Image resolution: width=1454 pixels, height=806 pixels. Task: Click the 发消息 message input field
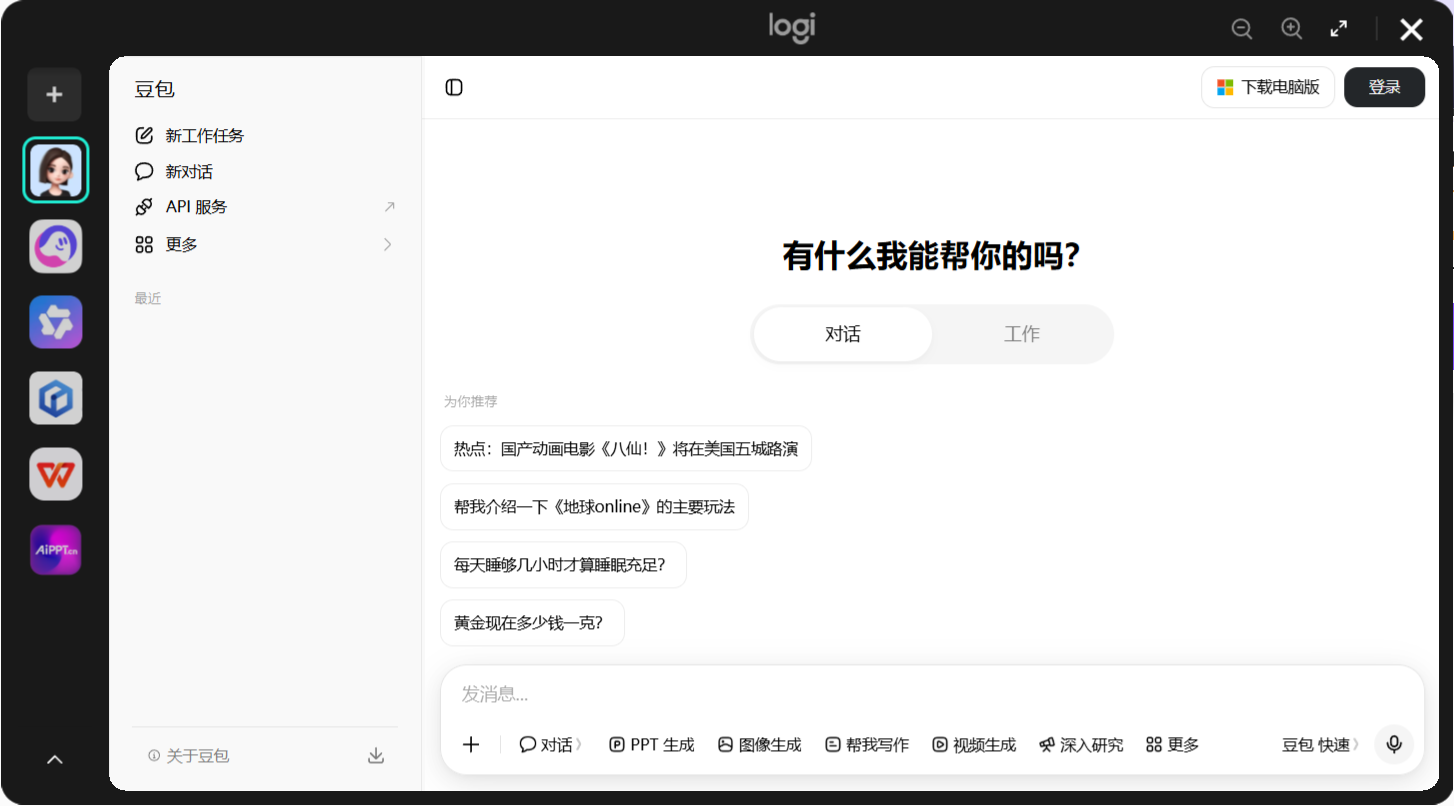[x=932, y=694]
